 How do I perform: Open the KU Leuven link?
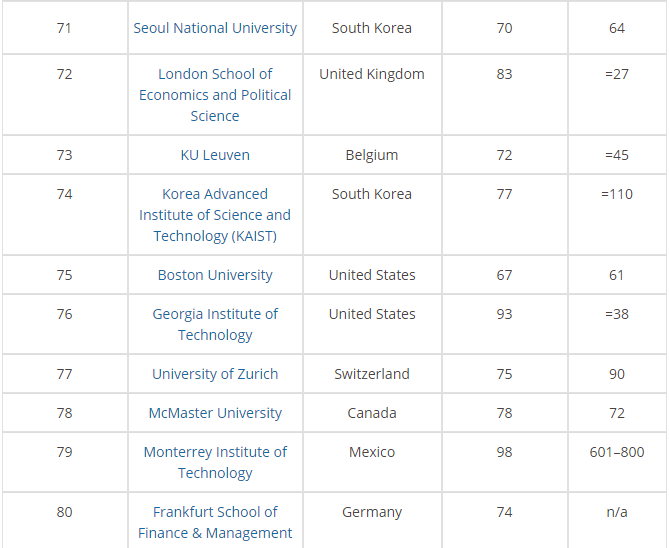point(215,155)
